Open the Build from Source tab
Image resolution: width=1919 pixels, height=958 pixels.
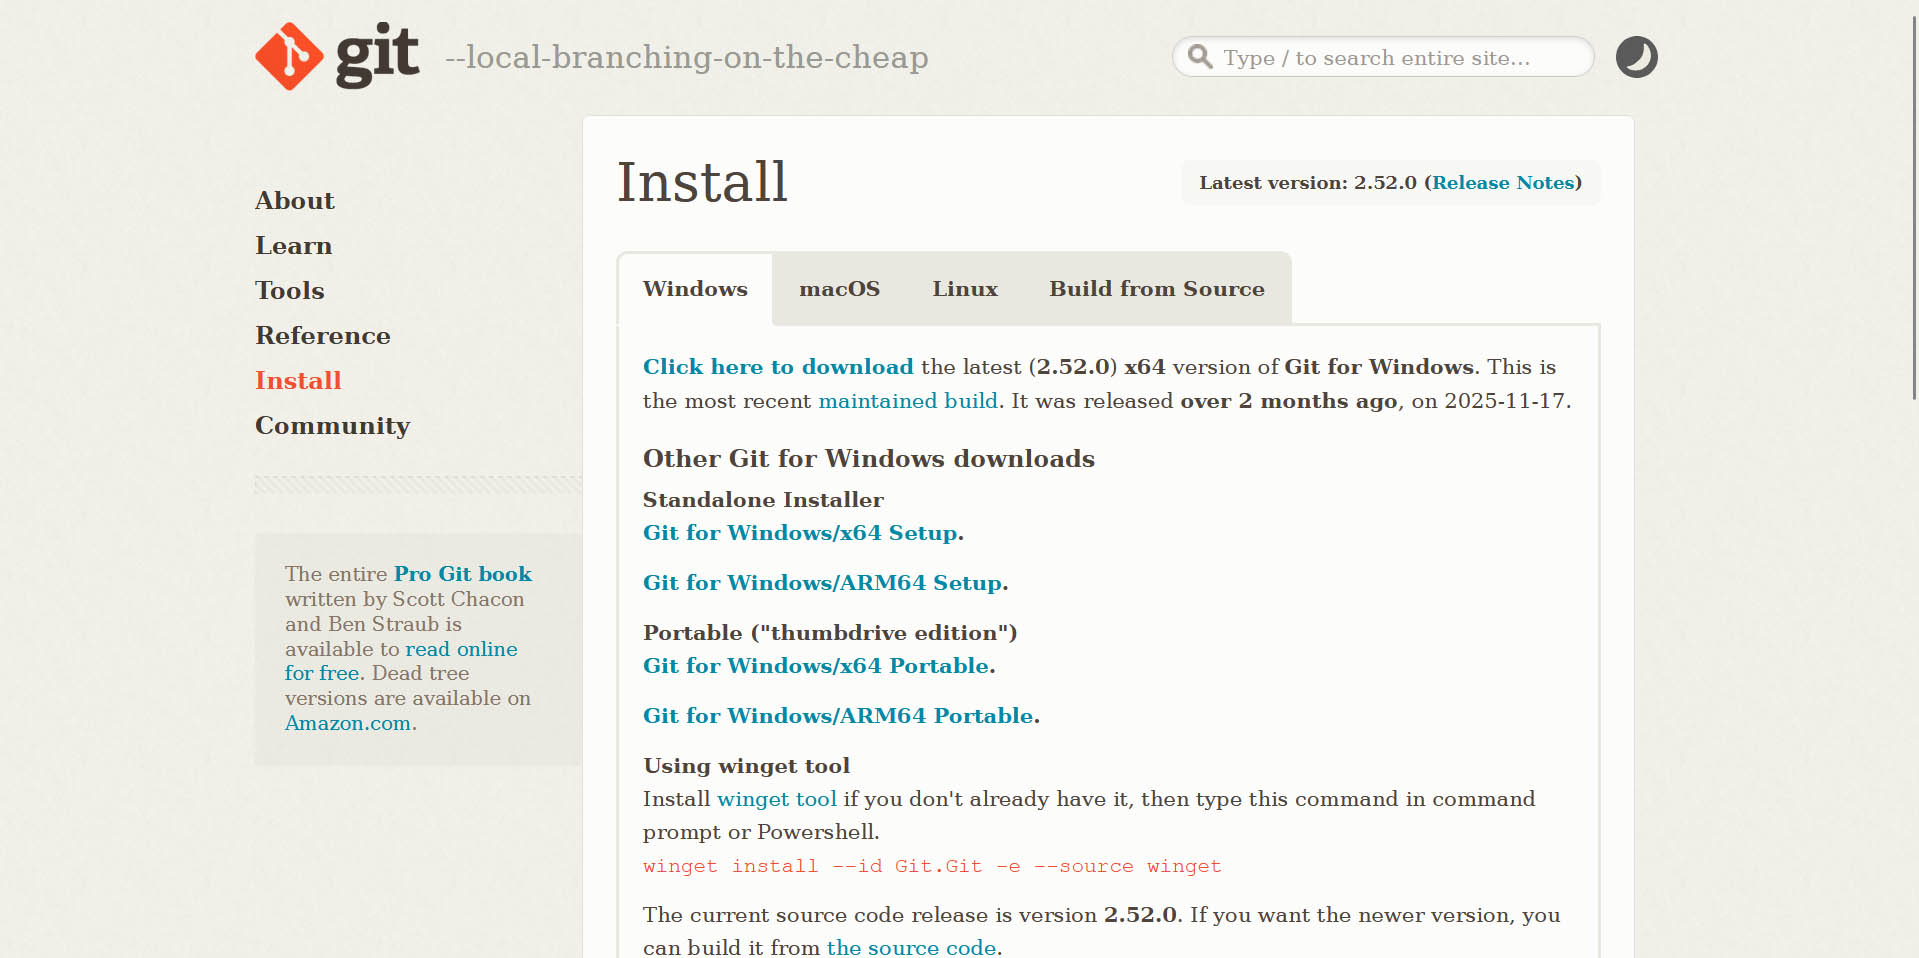pos(1157,289)
